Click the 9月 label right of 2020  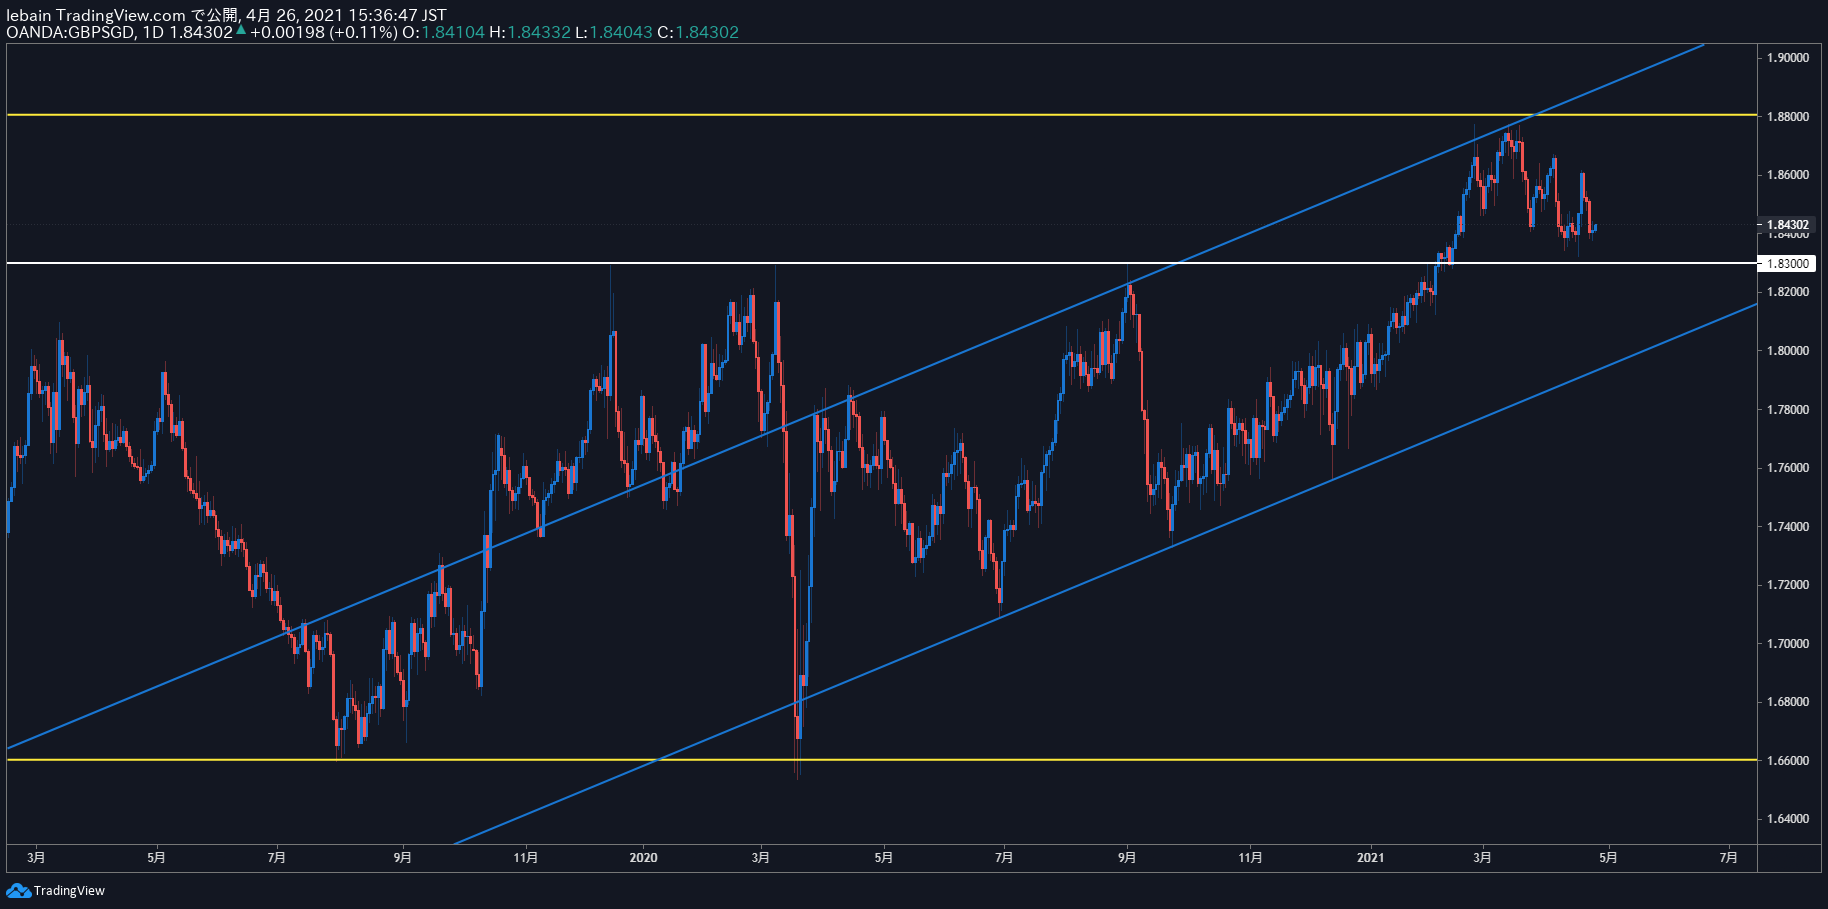pos(1127,858)
